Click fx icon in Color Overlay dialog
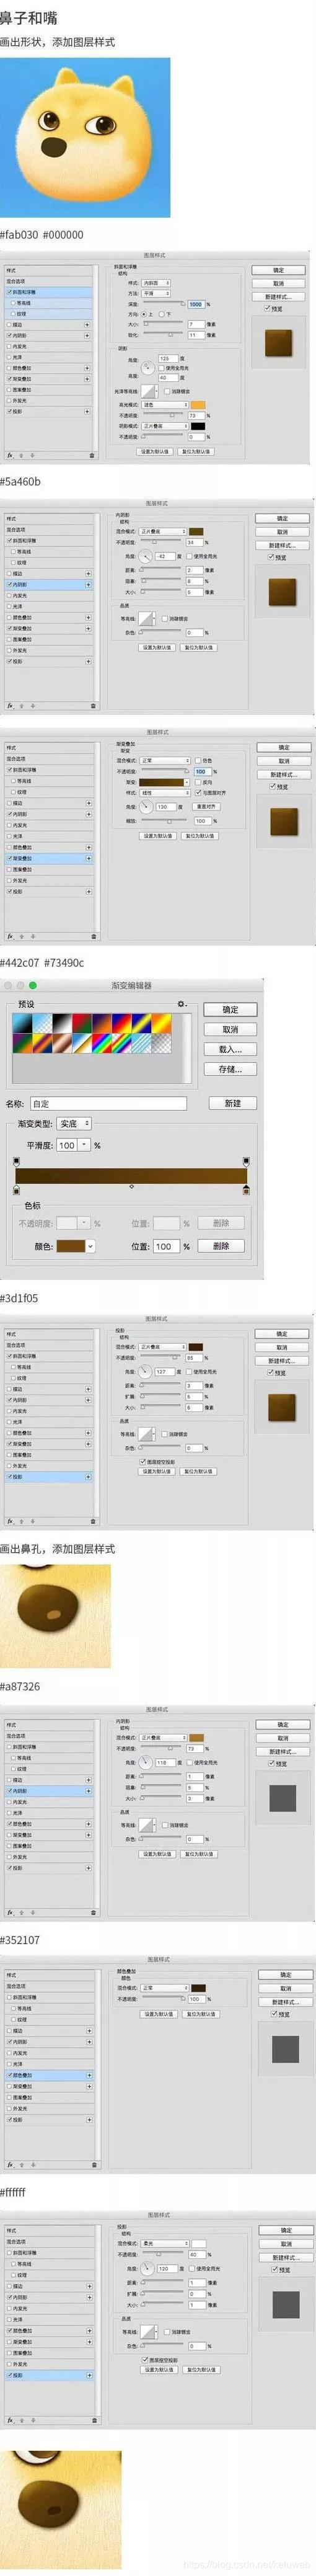 (9, 2164)
